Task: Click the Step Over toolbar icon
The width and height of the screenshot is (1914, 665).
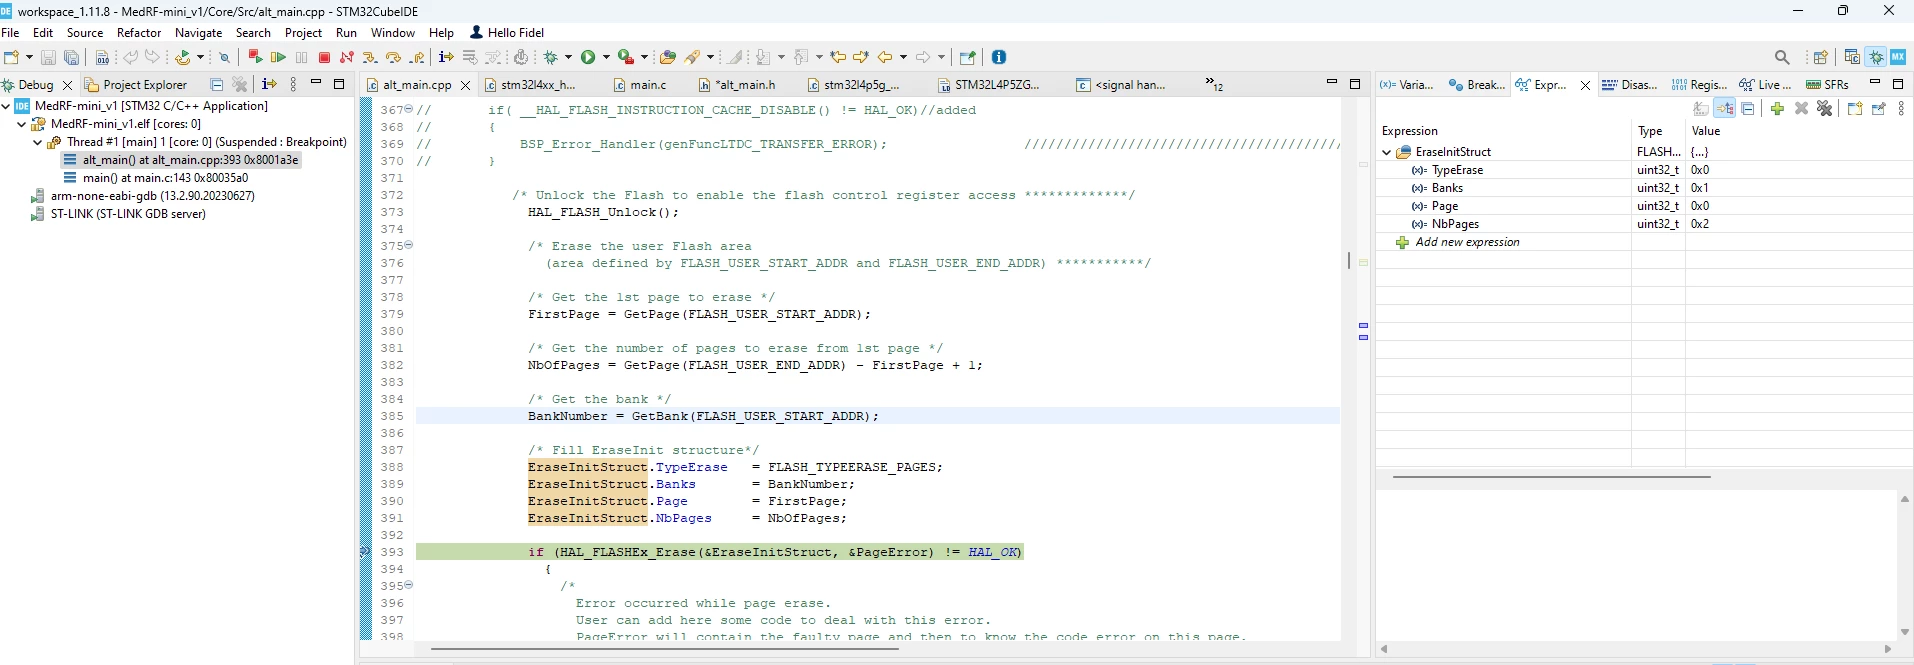Action: coord(393,57)
